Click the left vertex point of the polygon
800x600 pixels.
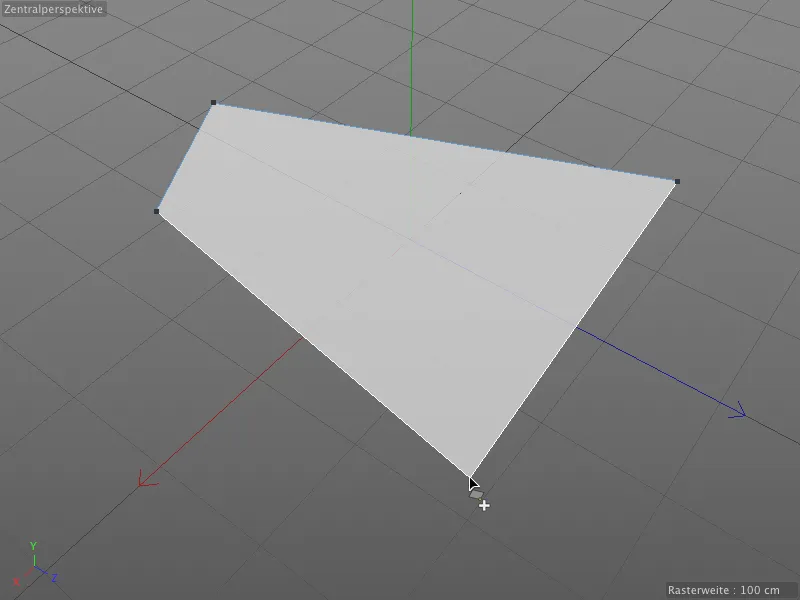pyautogui.click(x=155, y=211)
